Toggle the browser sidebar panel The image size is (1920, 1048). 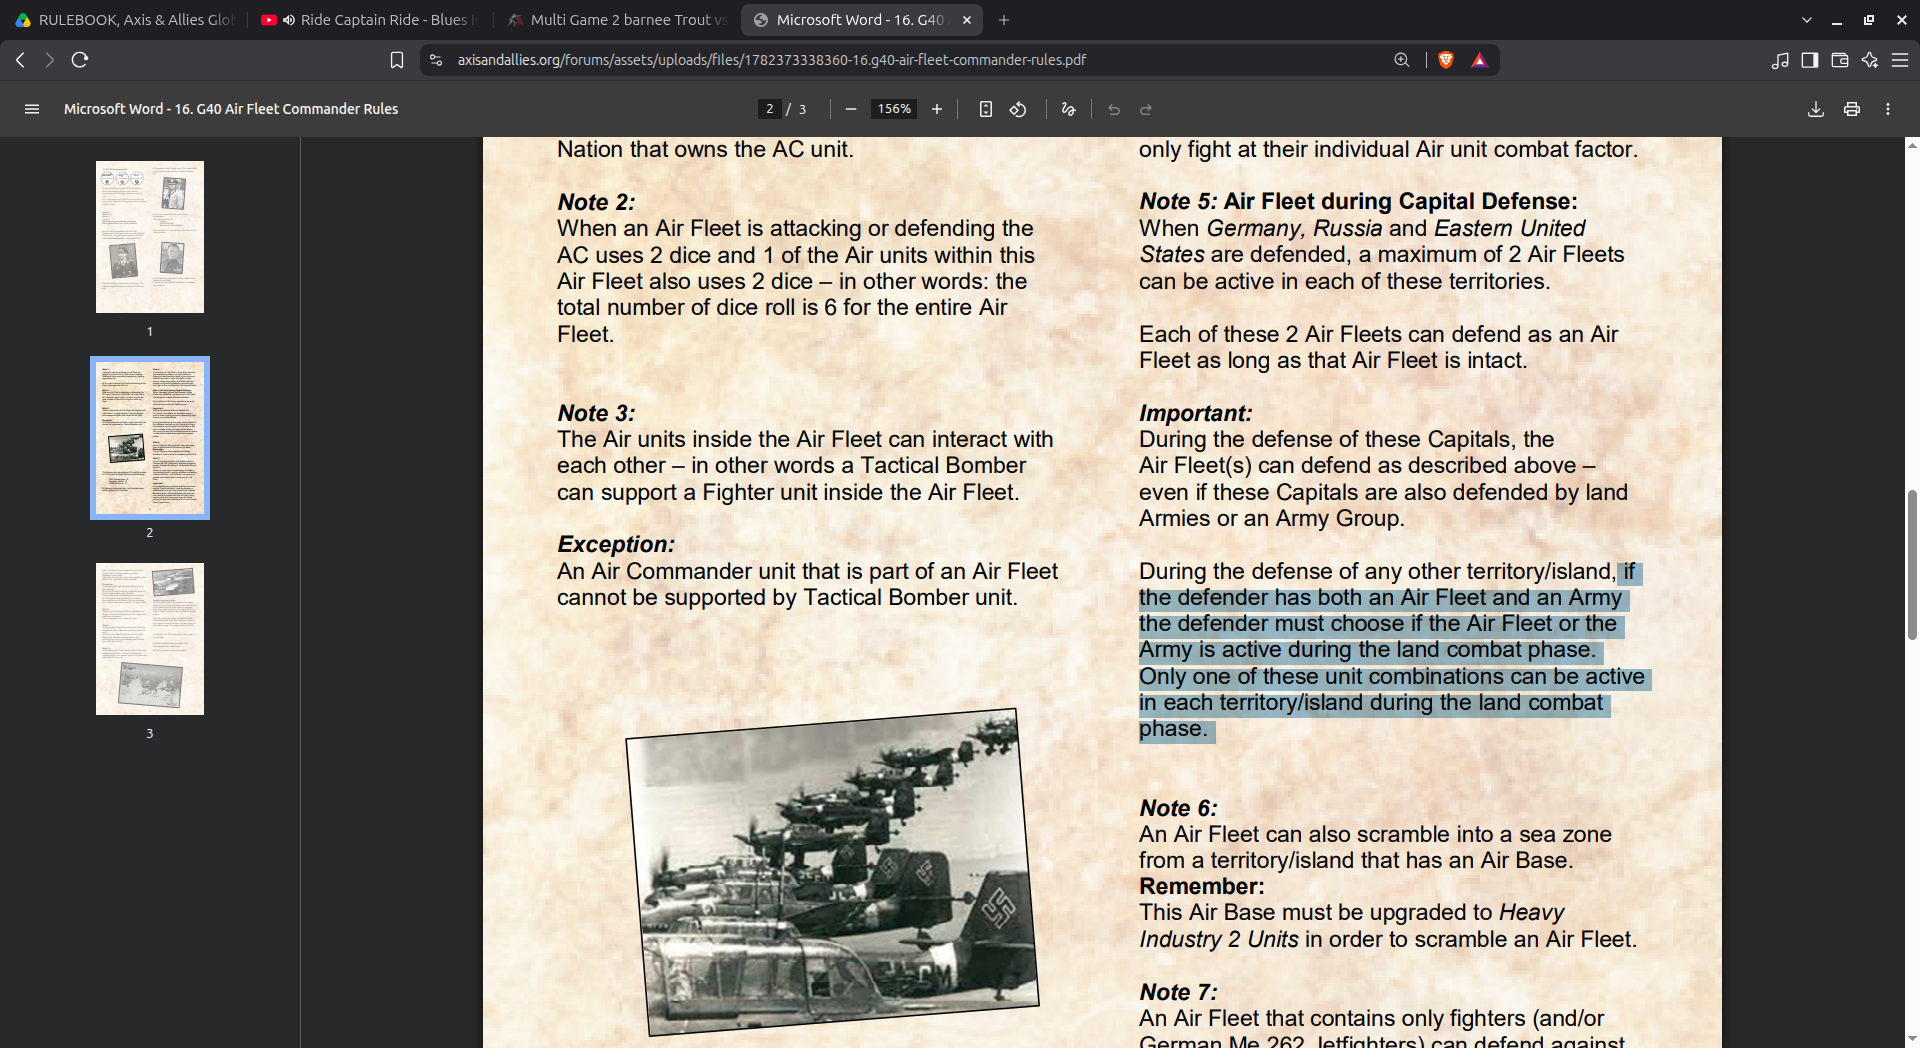[x=1810, y=60]
